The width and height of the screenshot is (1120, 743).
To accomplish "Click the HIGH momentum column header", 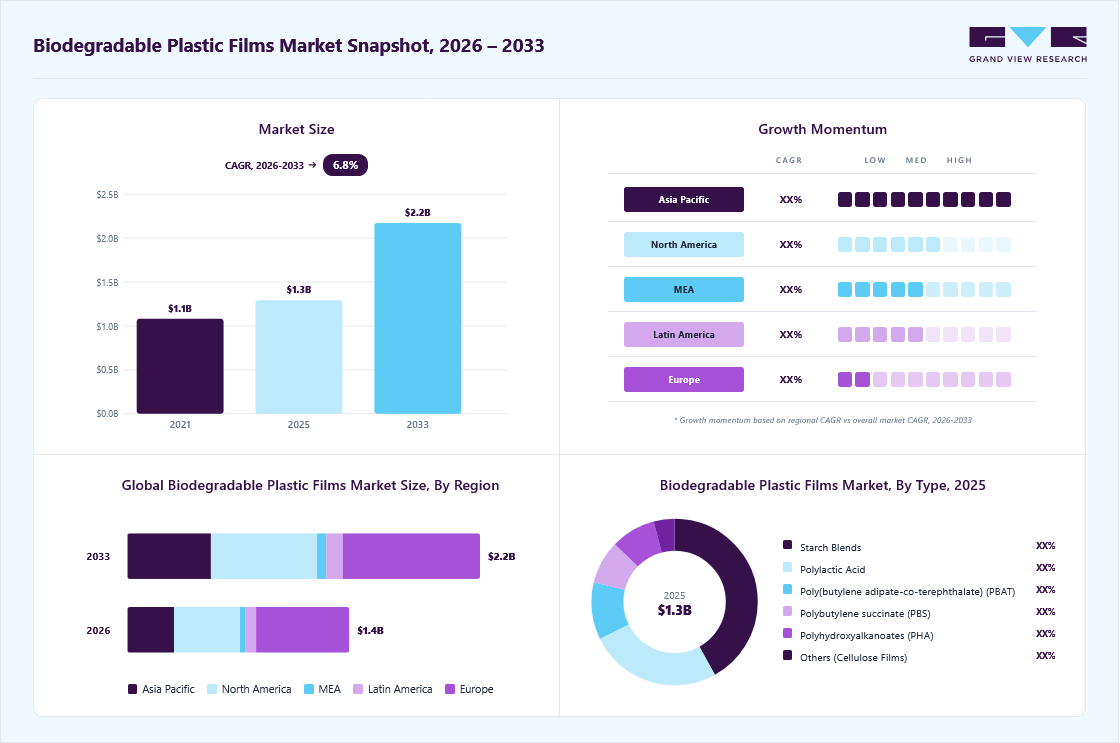I will 959,160.
